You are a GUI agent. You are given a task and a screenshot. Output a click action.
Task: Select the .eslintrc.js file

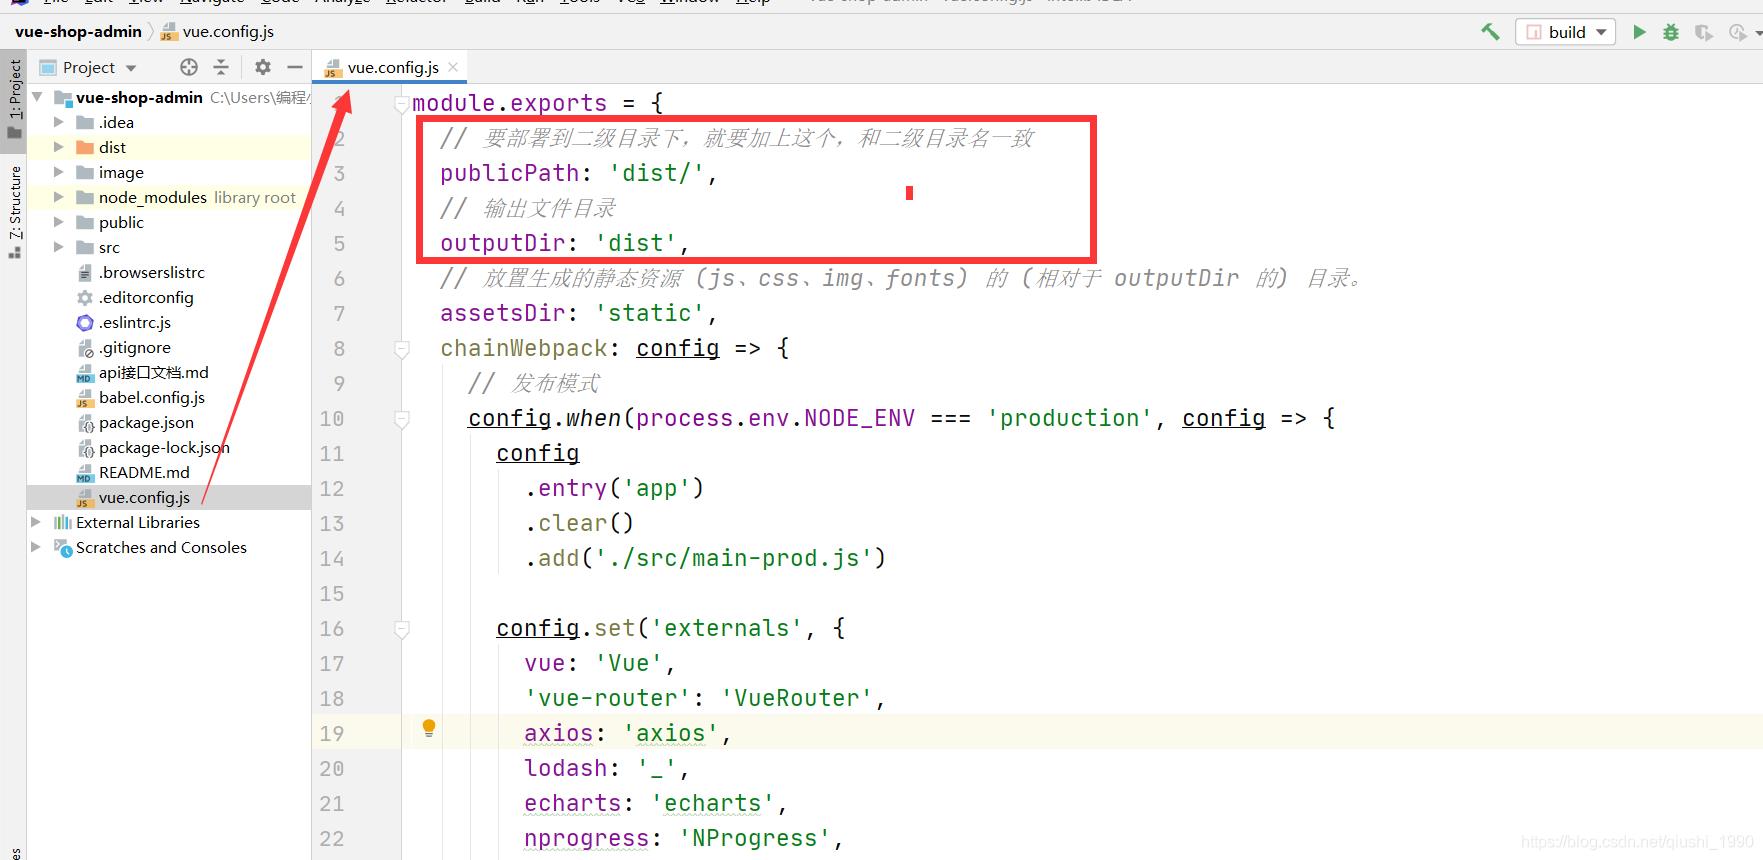[134, 322]
